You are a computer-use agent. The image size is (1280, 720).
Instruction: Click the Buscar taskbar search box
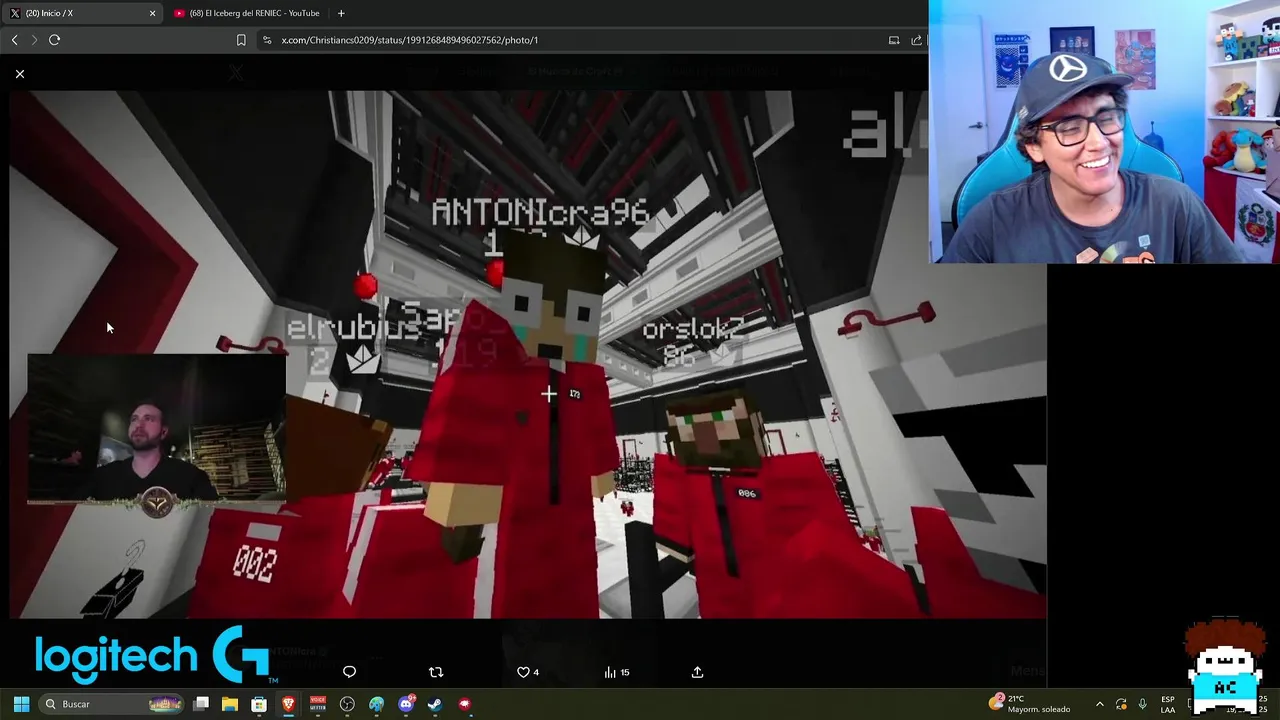(112, 704)
